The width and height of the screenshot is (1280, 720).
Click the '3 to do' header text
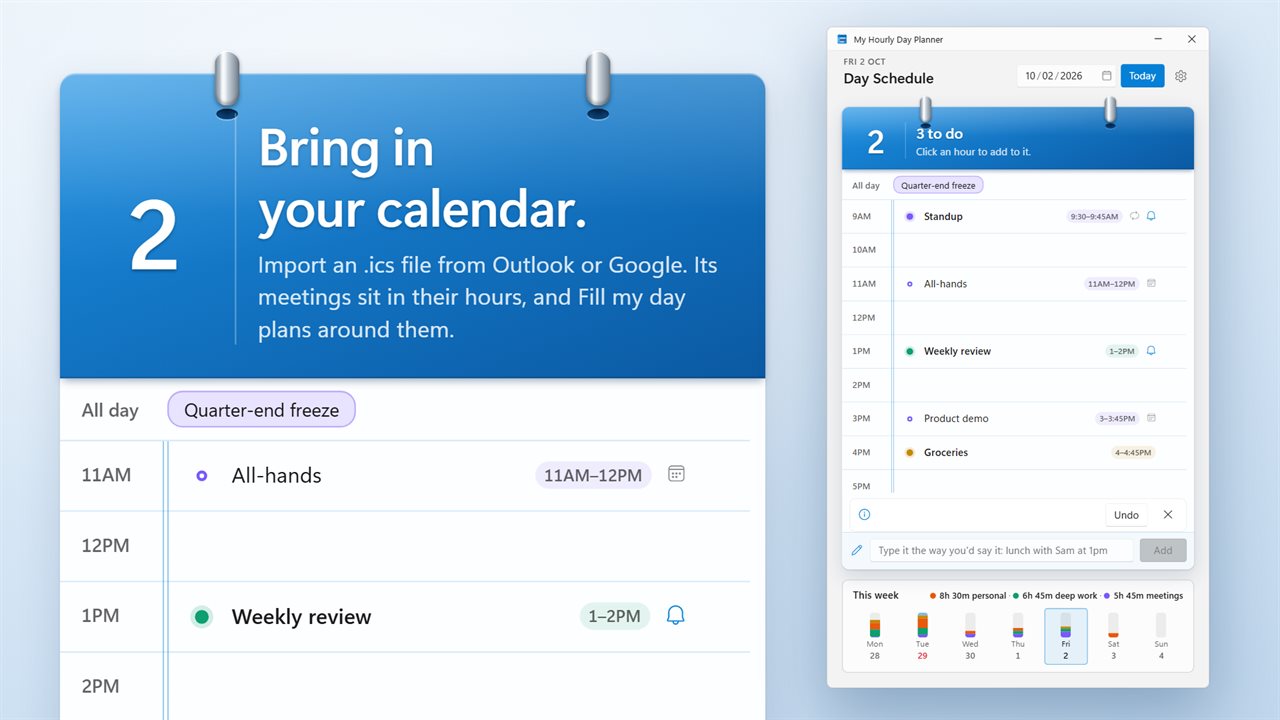[939, 133]
